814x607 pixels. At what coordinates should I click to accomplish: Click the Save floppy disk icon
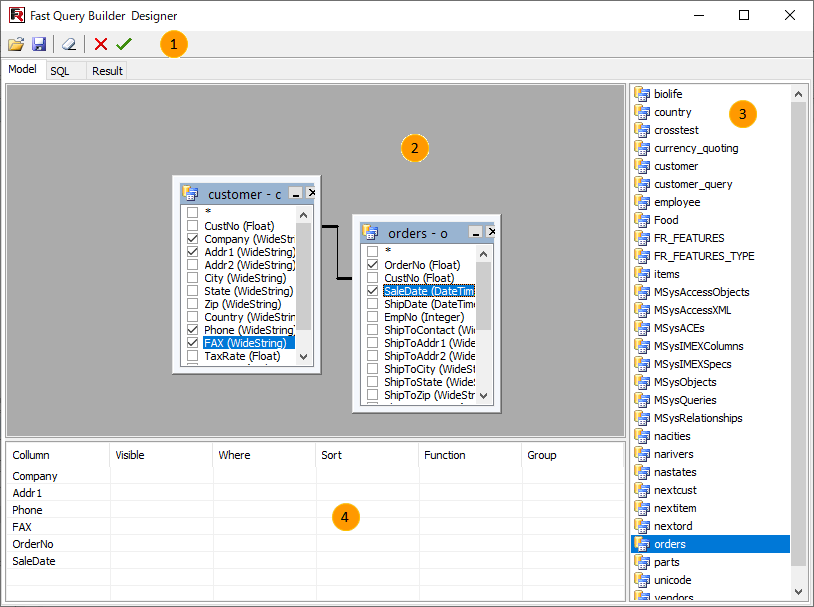click(39, 44)
